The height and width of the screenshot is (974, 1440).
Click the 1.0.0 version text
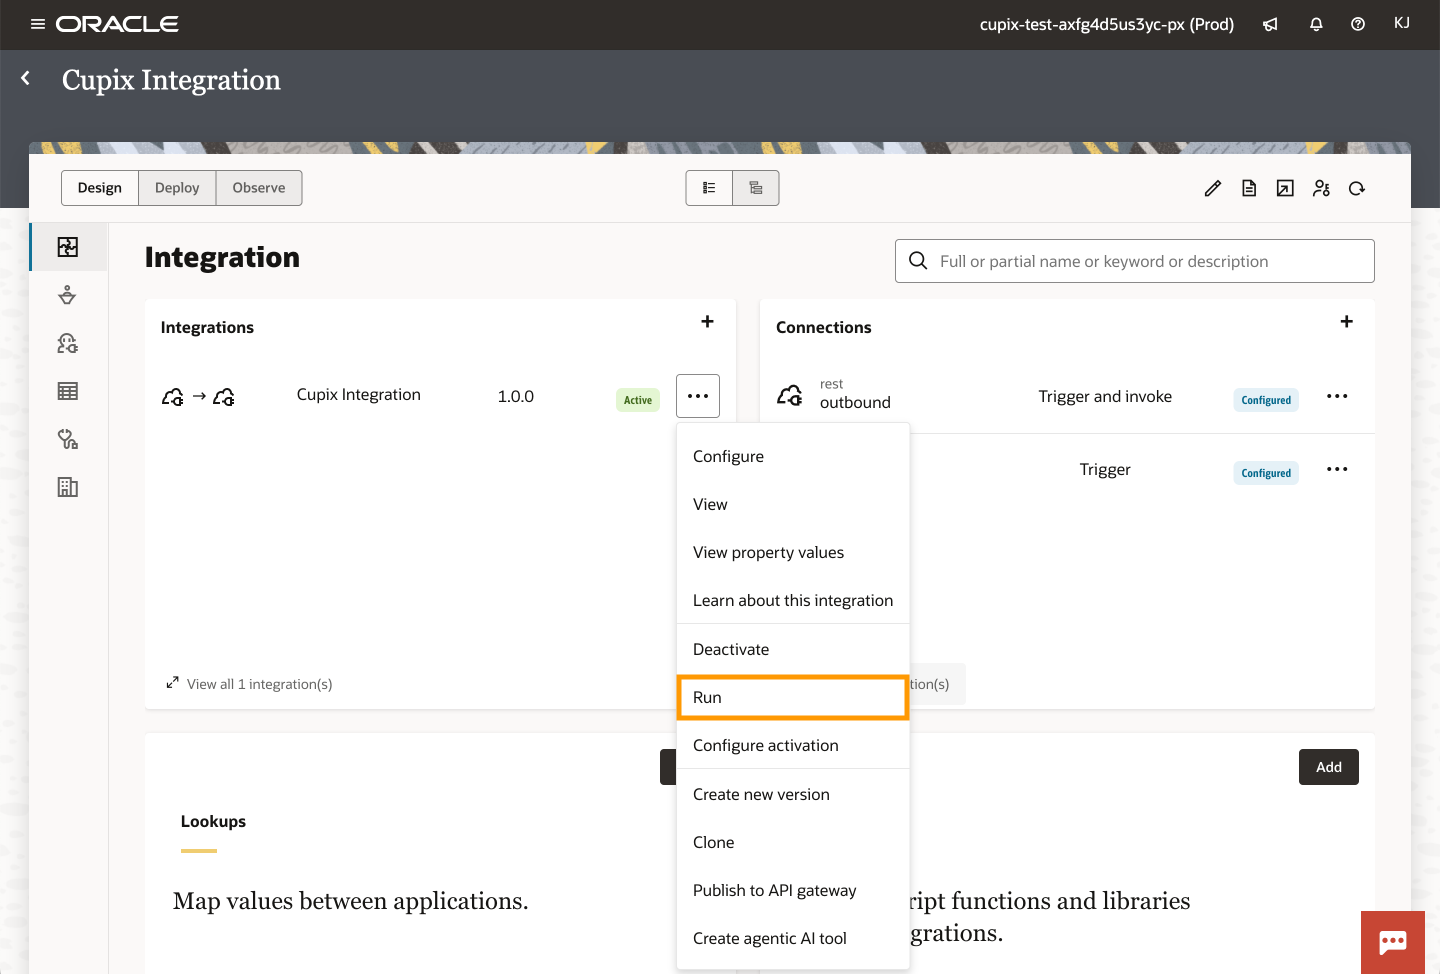tap(516, 396)
